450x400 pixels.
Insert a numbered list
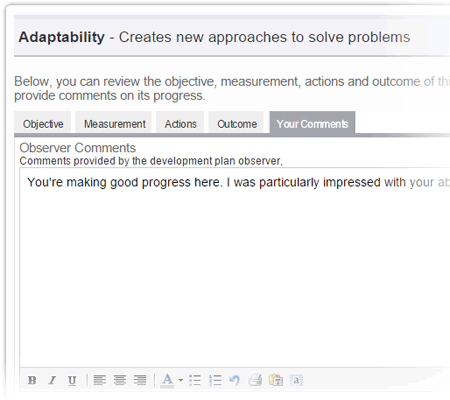[215, 380]
